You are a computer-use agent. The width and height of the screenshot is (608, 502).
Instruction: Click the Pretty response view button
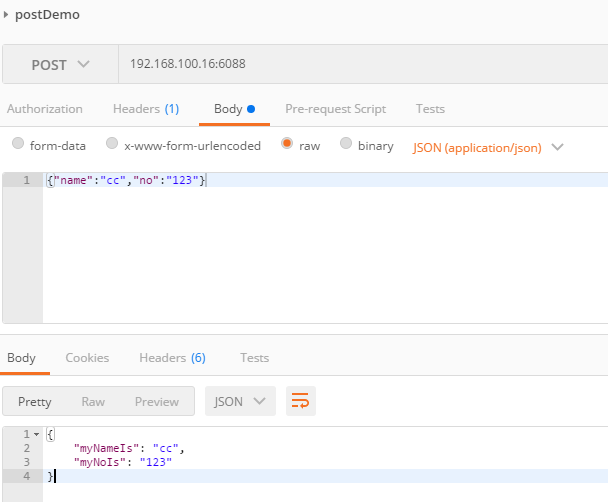[x=35, y=401]
